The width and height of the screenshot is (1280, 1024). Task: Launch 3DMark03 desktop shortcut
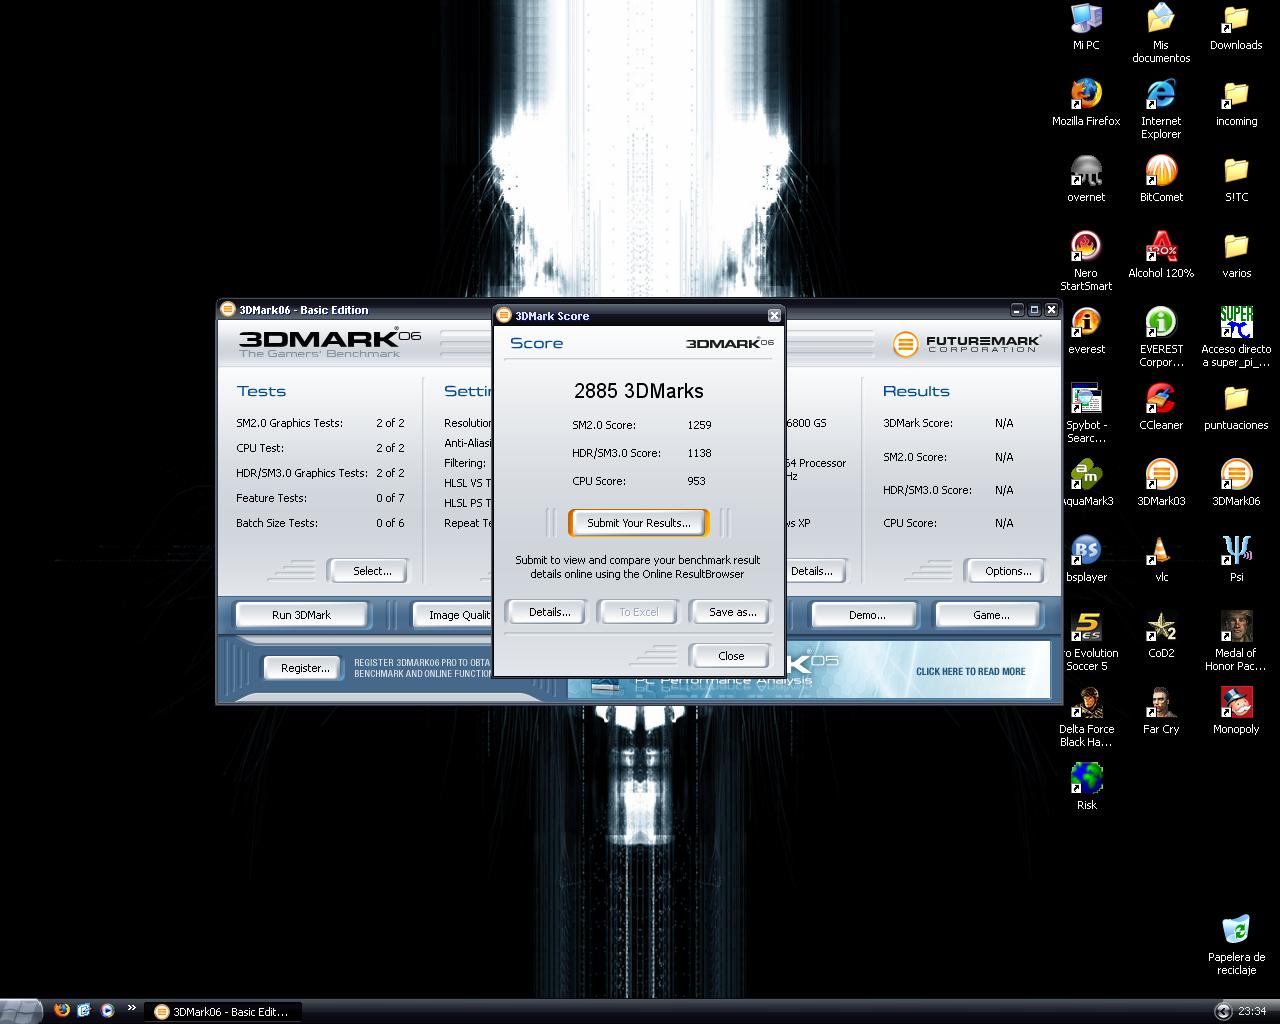1161,482
